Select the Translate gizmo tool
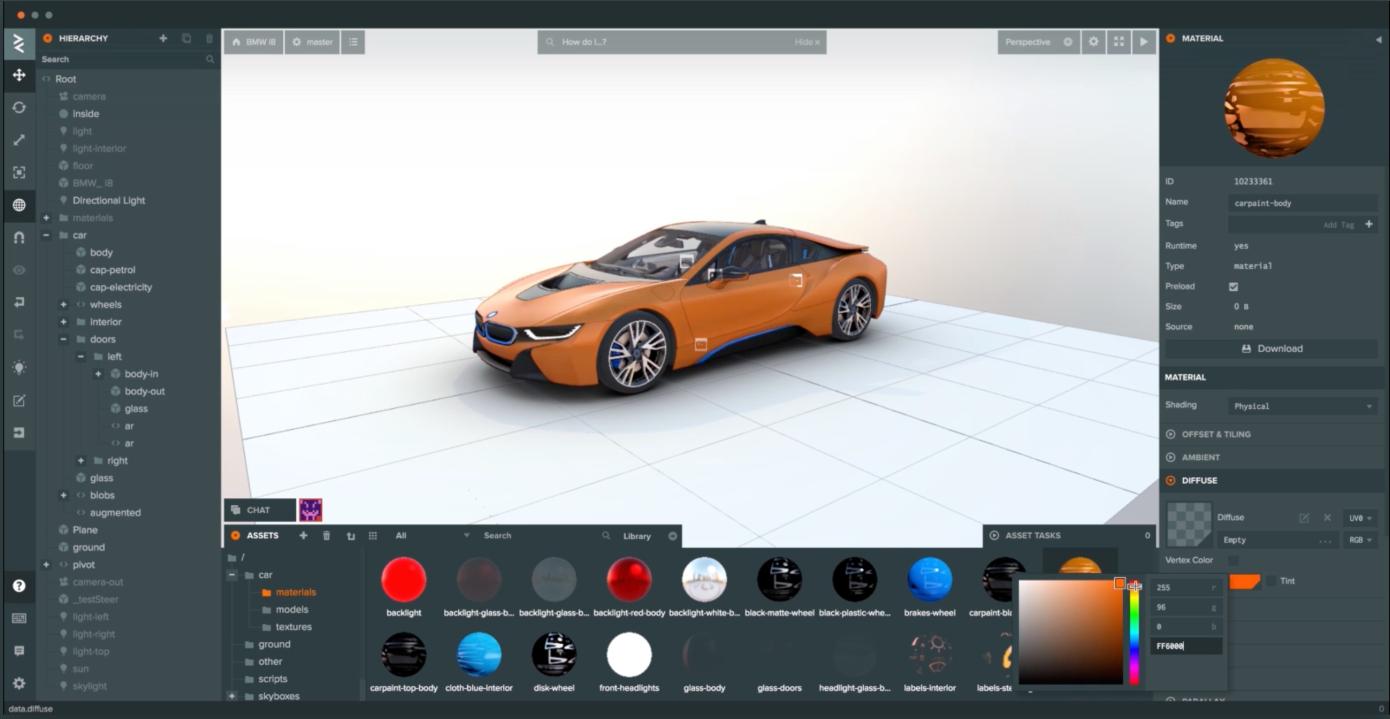1390x719 pixels. 18,75
